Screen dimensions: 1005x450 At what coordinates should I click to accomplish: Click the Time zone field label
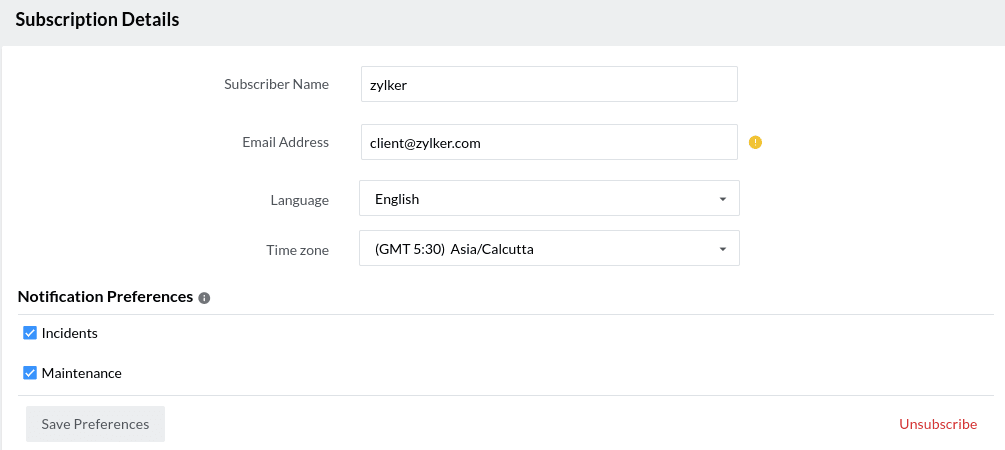297,250
